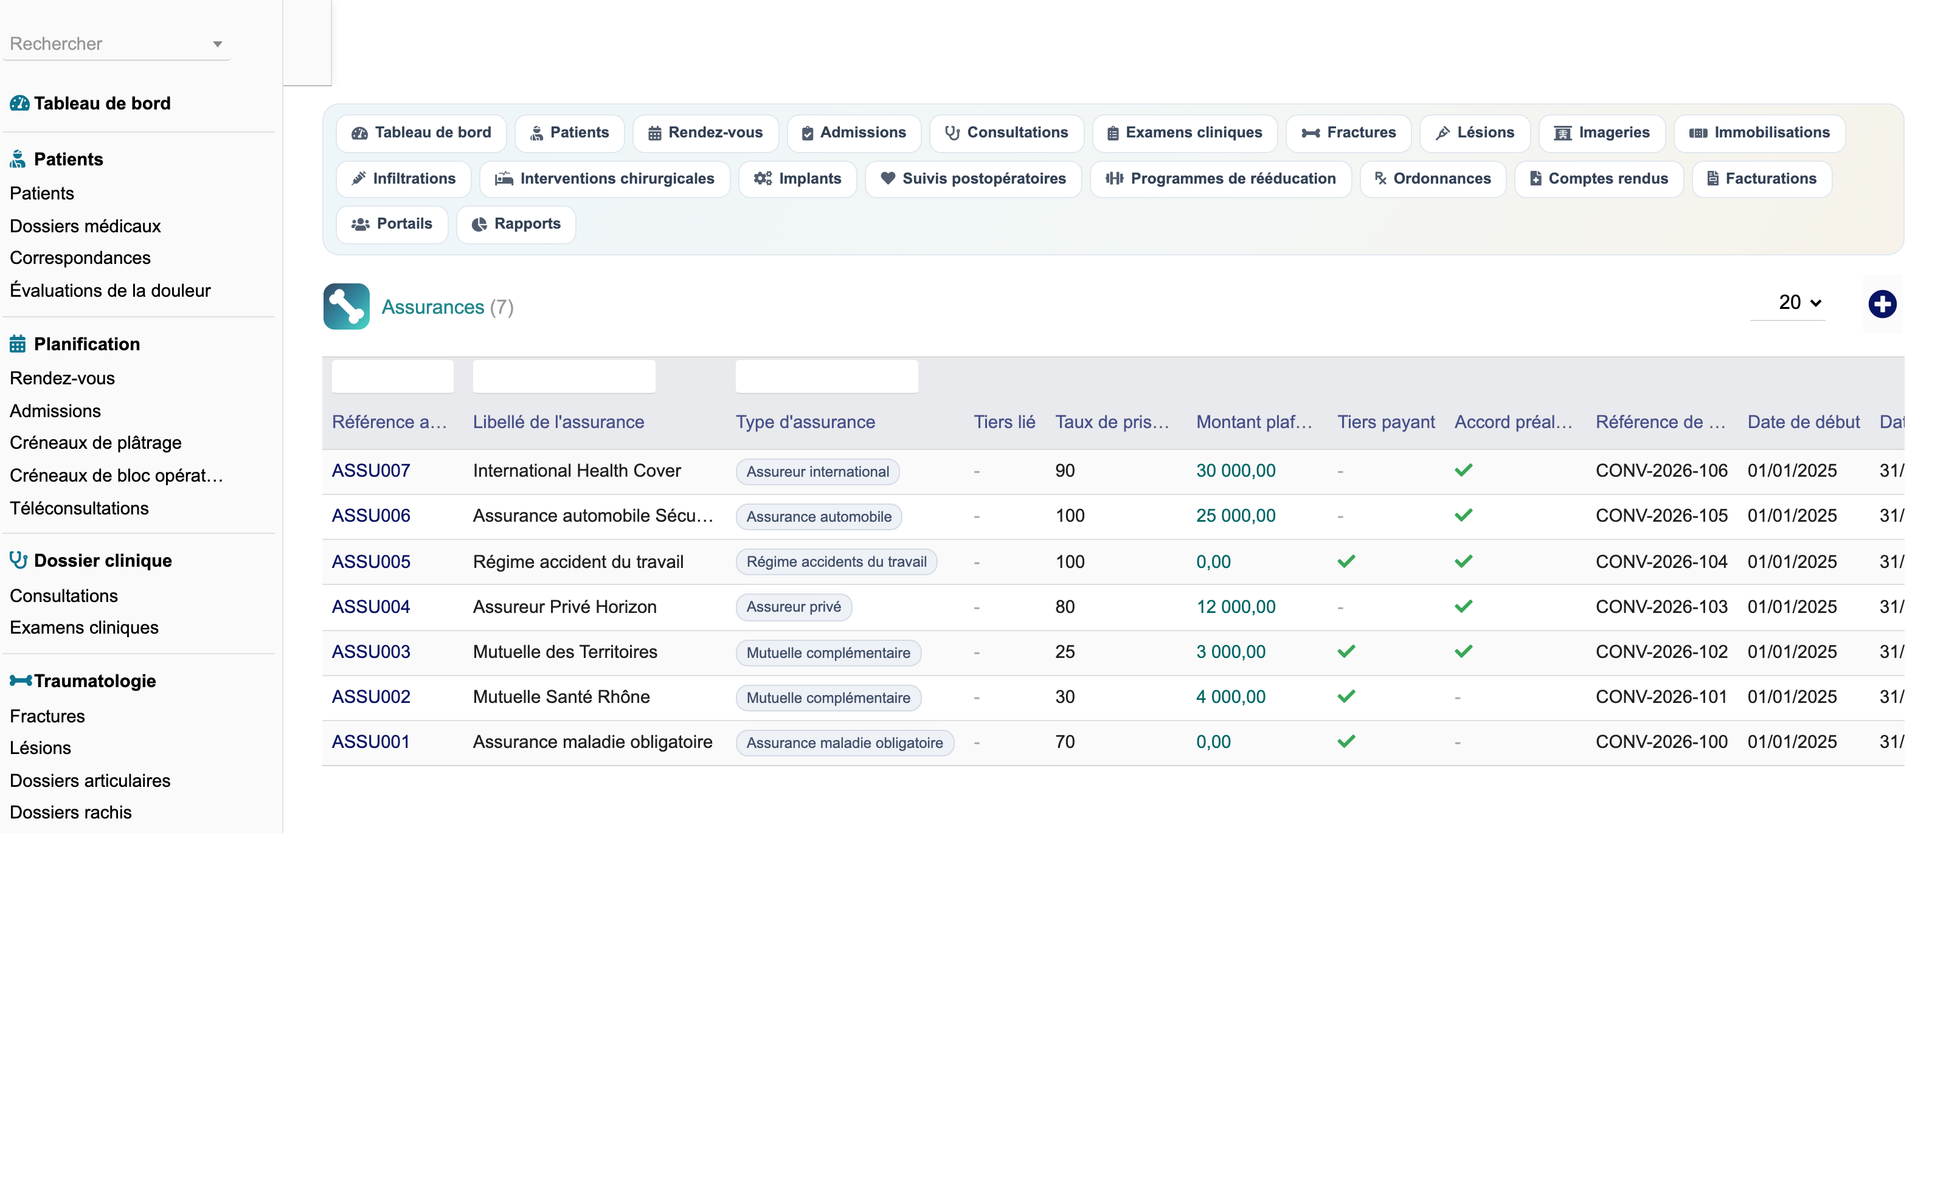Click the stethoscope icon on Consultations tab
The height and width of the screenshot is (1204, 1946).
tap(952, 133)
